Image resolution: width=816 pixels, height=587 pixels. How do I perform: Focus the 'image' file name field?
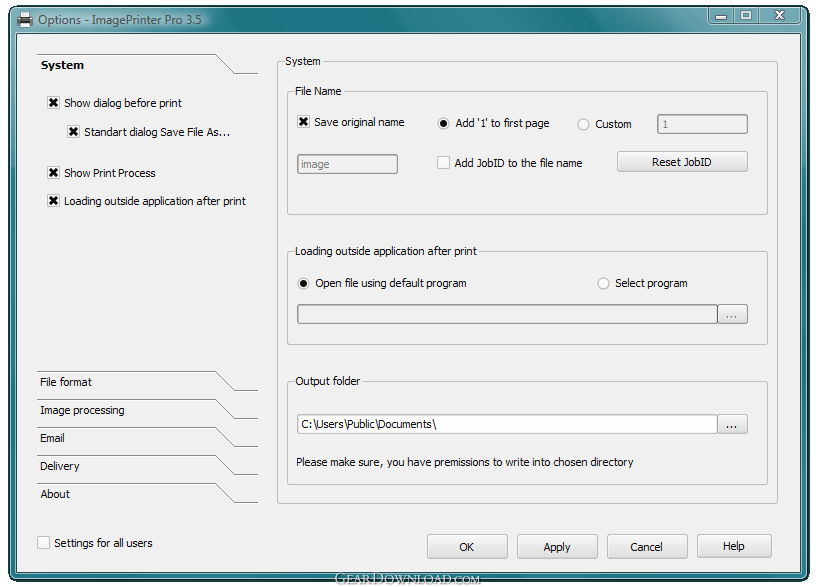point(347,164)
